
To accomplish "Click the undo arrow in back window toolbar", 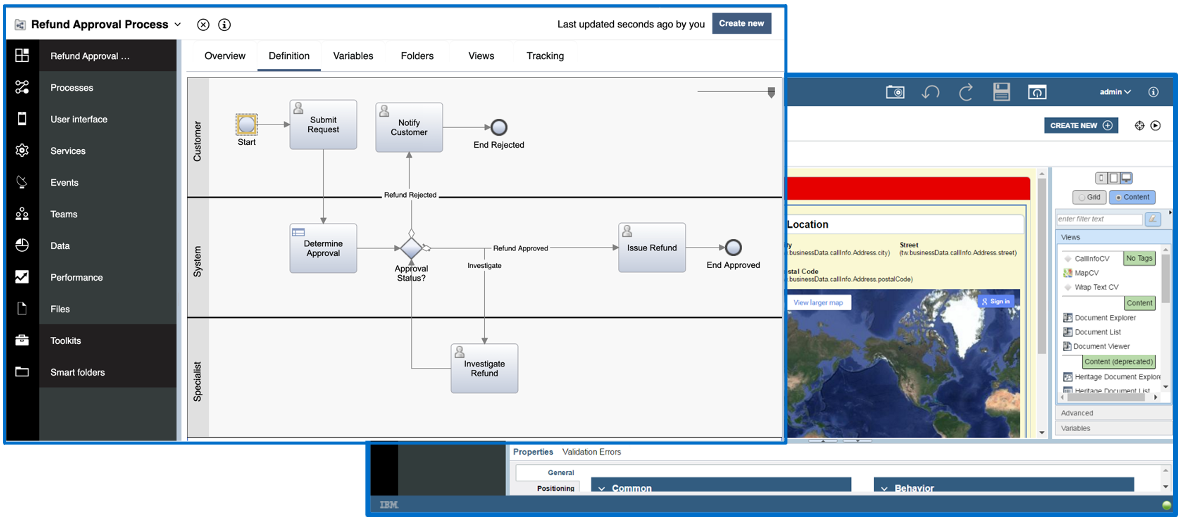I will pyautogui.click(x=931, y=92).
